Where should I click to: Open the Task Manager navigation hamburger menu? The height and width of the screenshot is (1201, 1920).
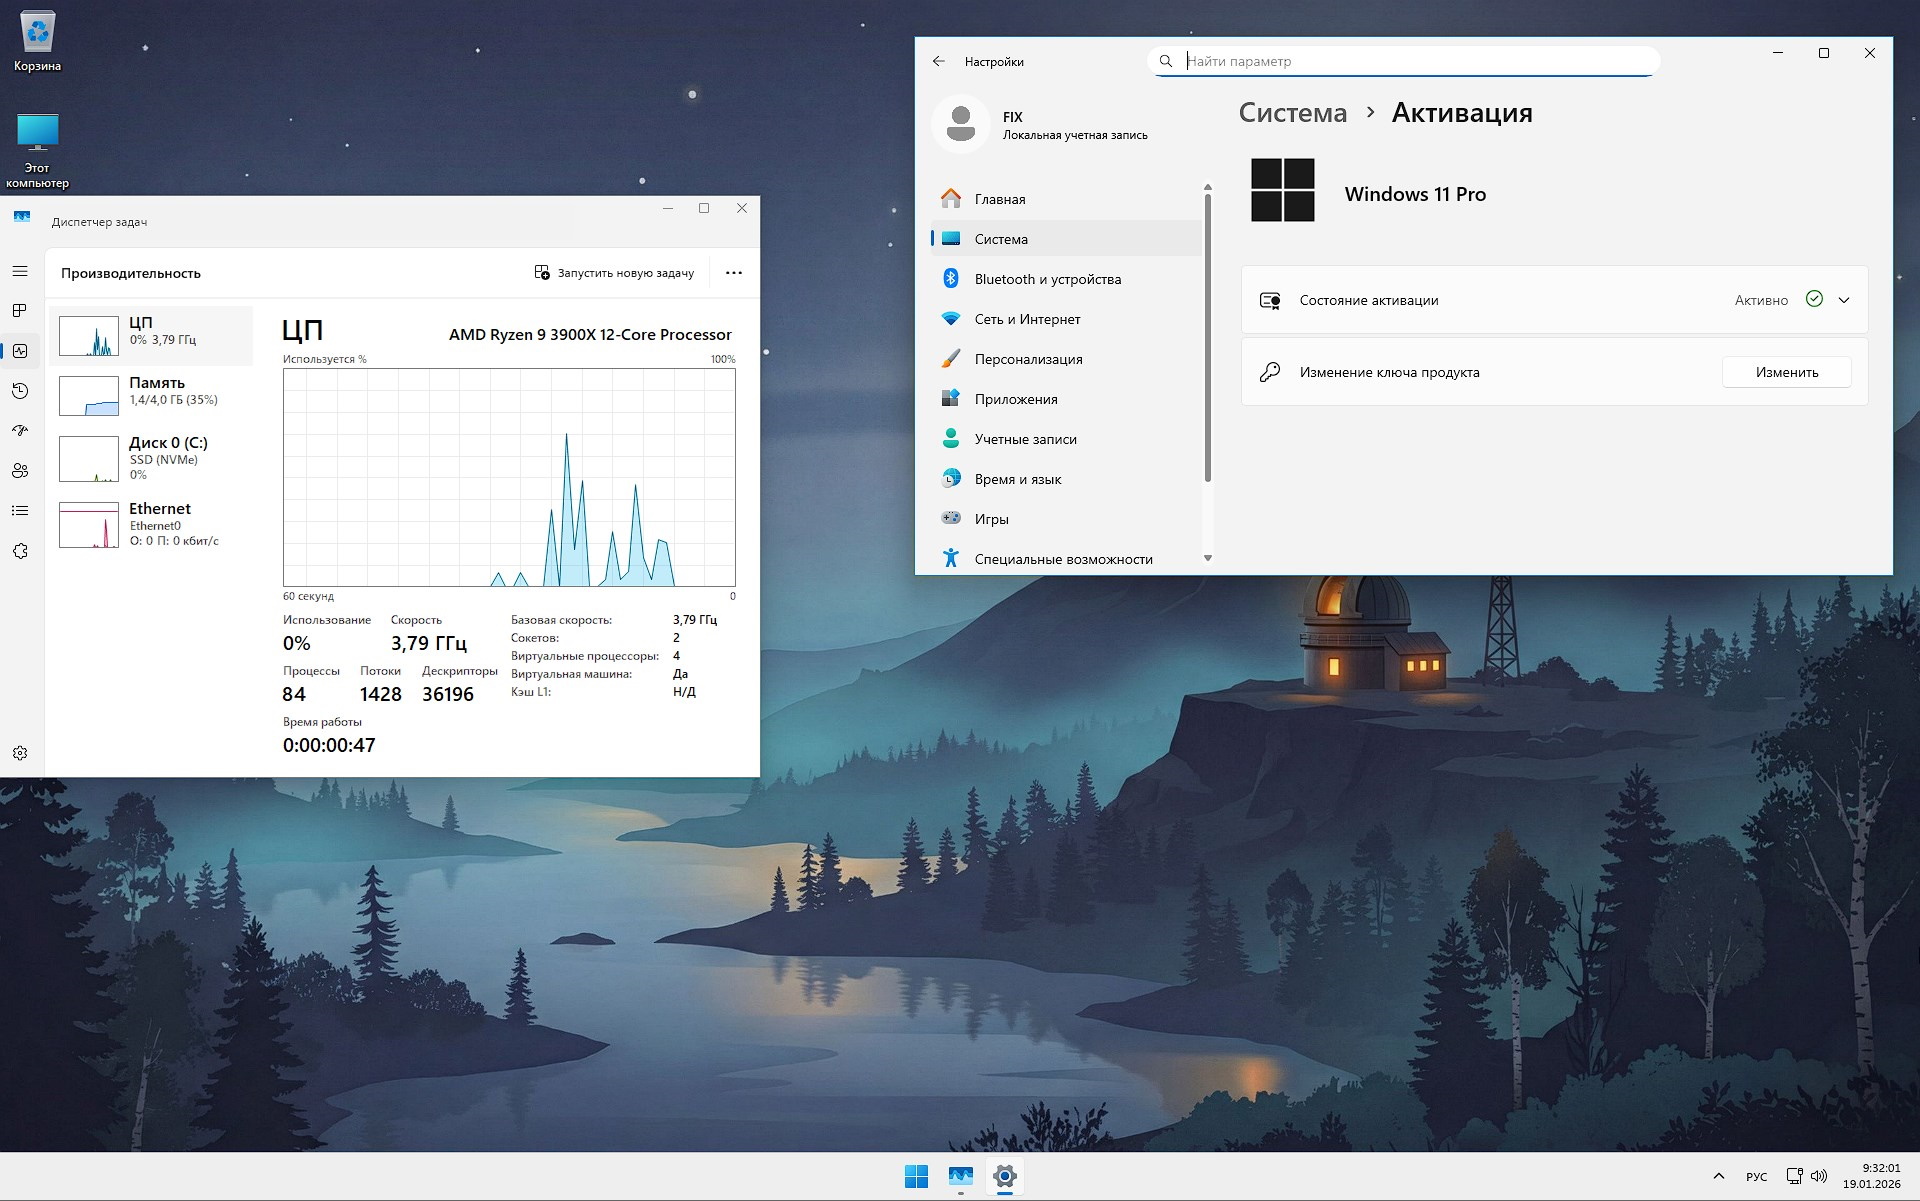point(20,271)
